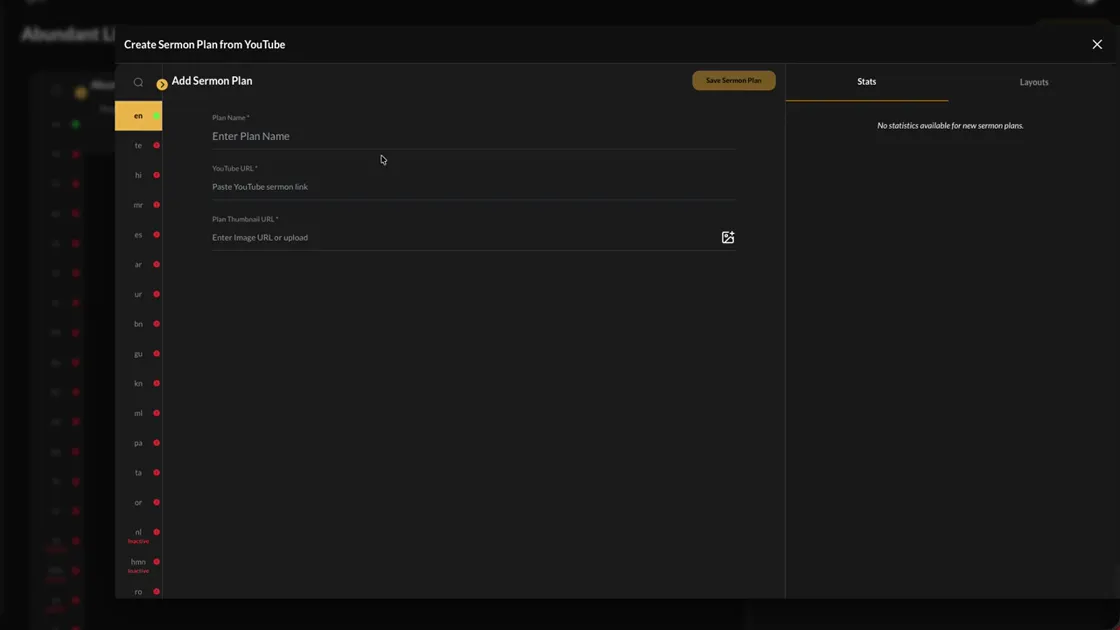Switch to the Stats tab
Screen dimensions: 1120x630
(866, 81)
